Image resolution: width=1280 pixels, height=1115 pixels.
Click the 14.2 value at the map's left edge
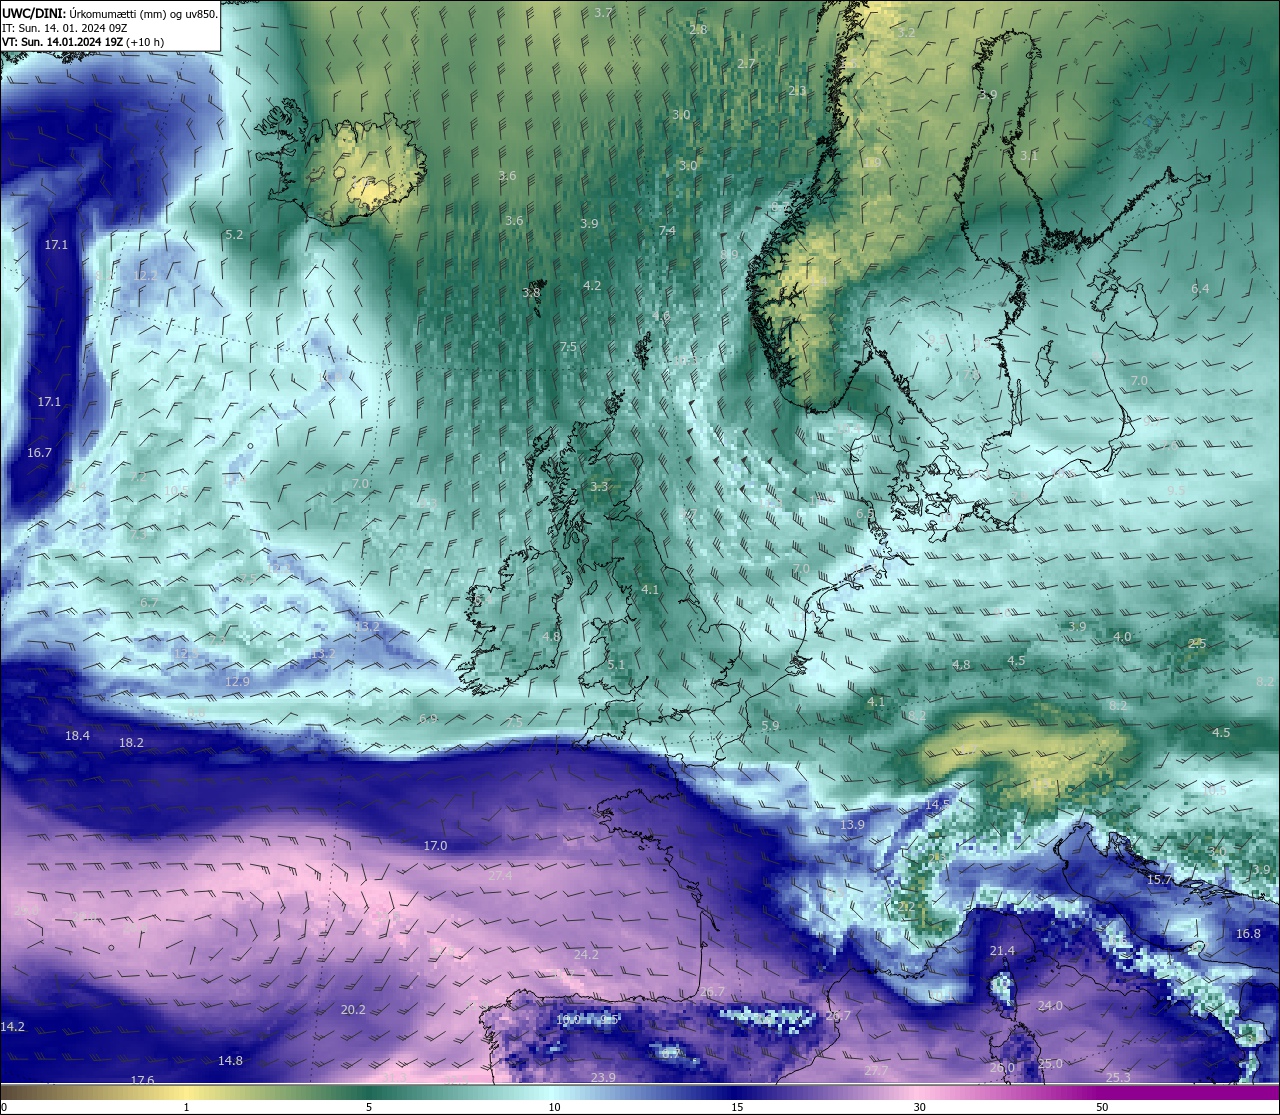(12, 1027)
